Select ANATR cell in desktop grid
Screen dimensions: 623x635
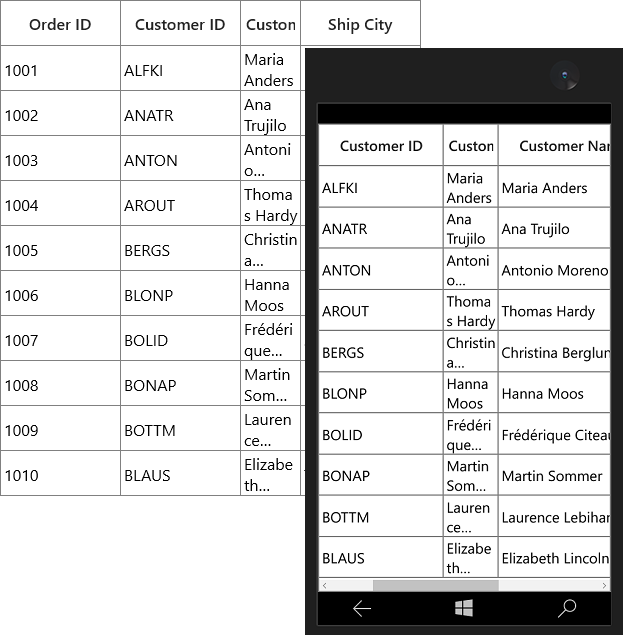(180, 113)
